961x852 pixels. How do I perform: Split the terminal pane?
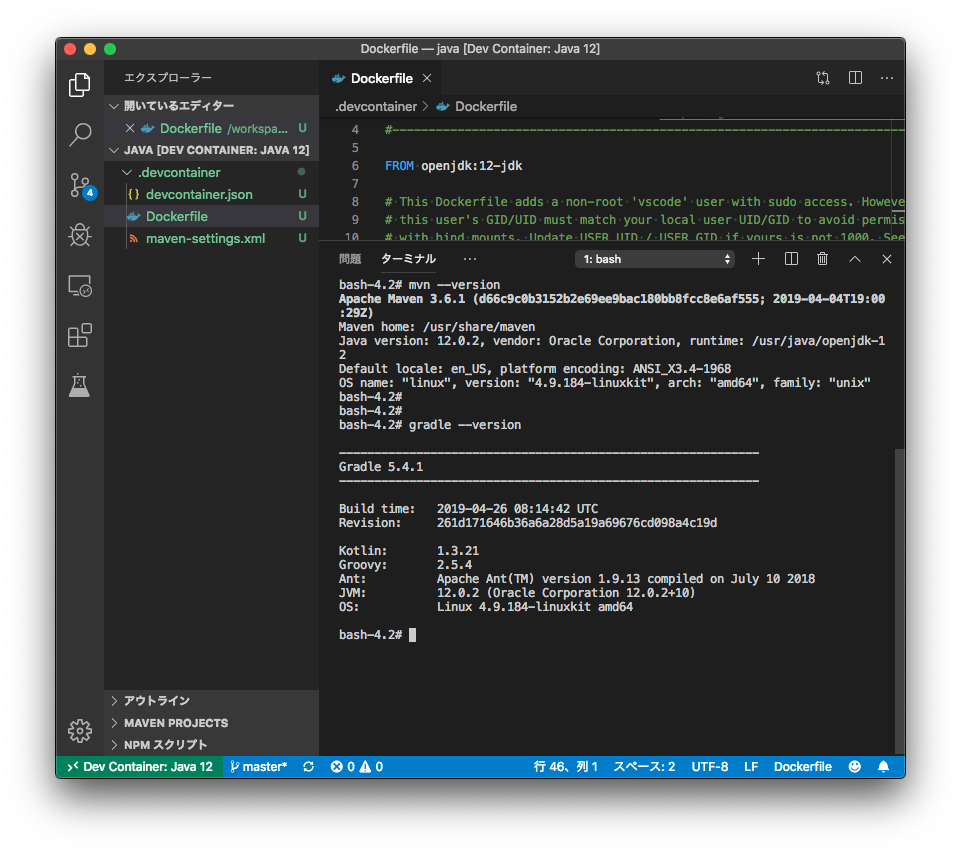791,259
